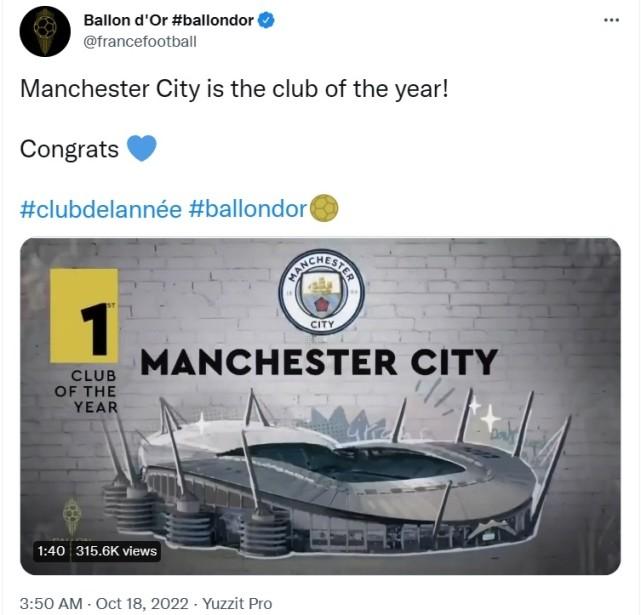Viewport: 641px width, 615px height.
Task: Open the three-dot more options menu
Action: 611,20
